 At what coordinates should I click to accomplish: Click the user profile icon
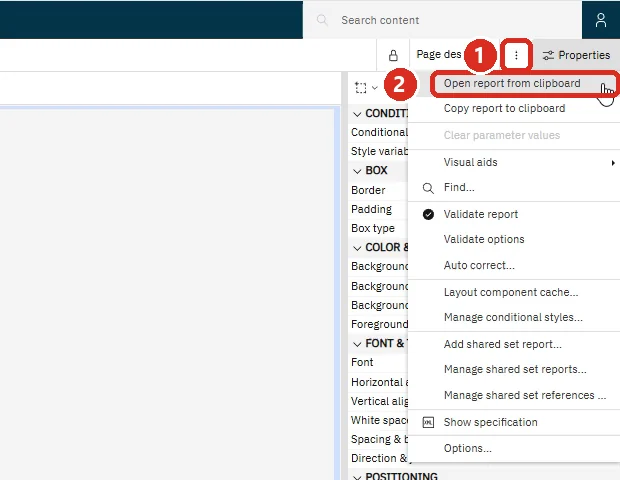(x=601, y=20)
